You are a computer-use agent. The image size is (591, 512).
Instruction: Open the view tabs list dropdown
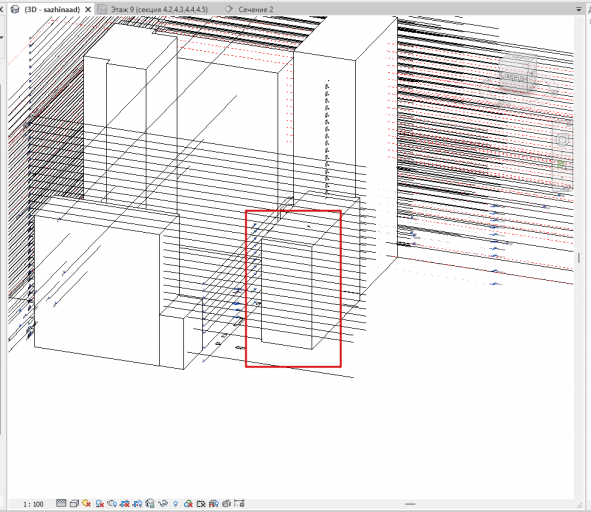579,9
